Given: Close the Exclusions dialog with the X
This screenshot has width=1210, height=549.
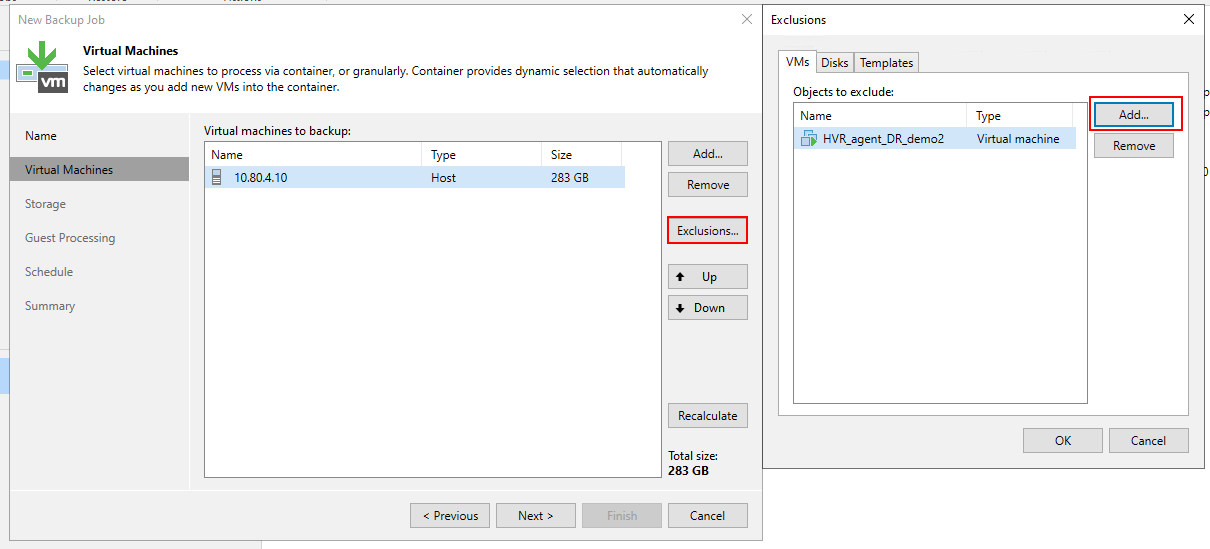Looking at the screenshot, I should click(1188, 19).
